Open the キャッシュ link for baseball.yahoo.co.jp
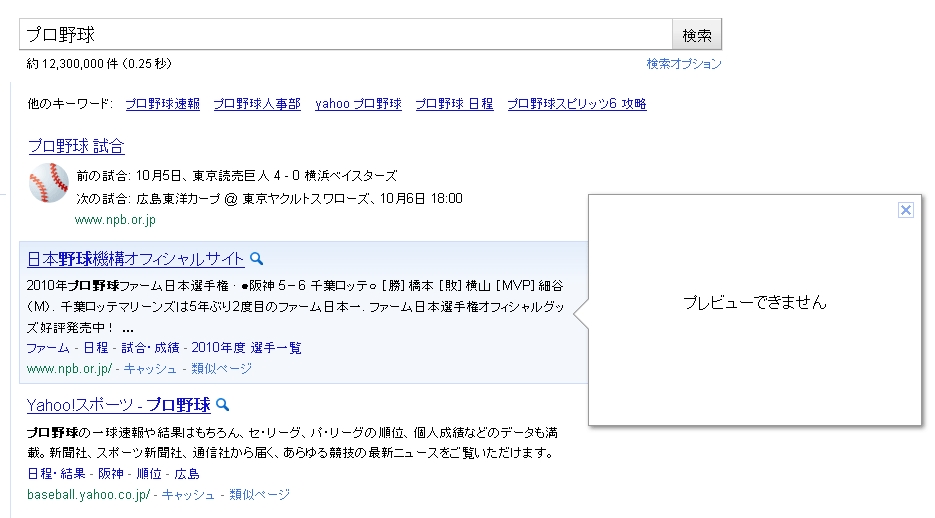 pos(188,495)
